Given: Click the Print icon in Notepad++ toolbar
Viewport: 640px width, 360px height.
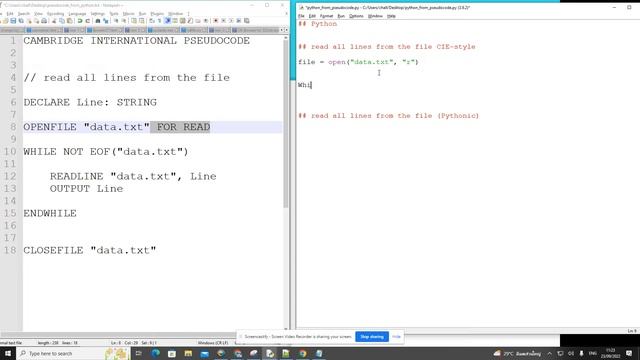Looking at the screenshot, I should 44,21.
